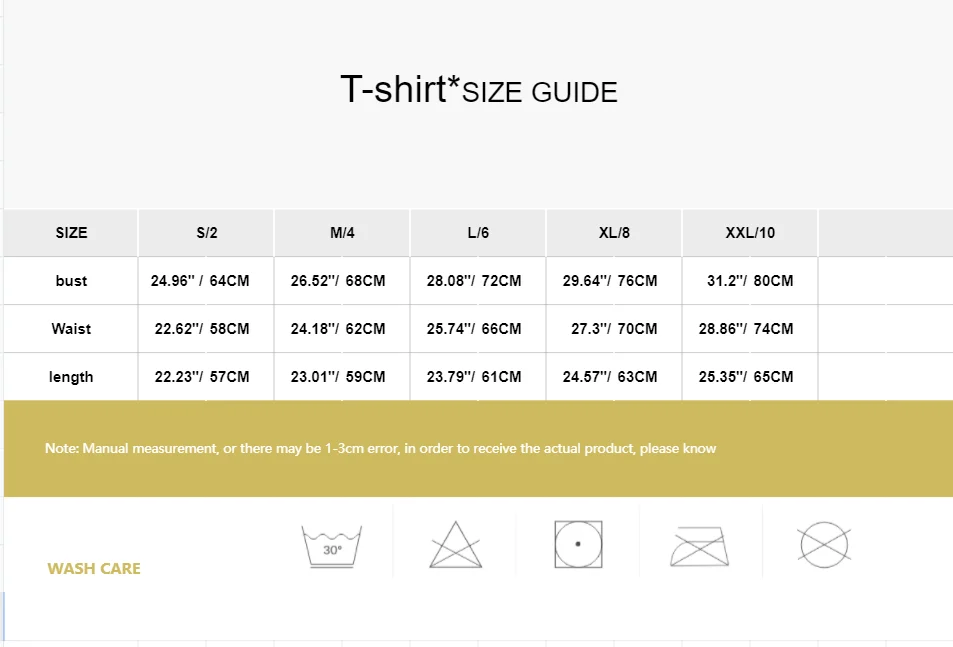Click the 26.52"/ 68CM bust cell
Viewport: 953px width, 647px height.
tap(338, 281)
